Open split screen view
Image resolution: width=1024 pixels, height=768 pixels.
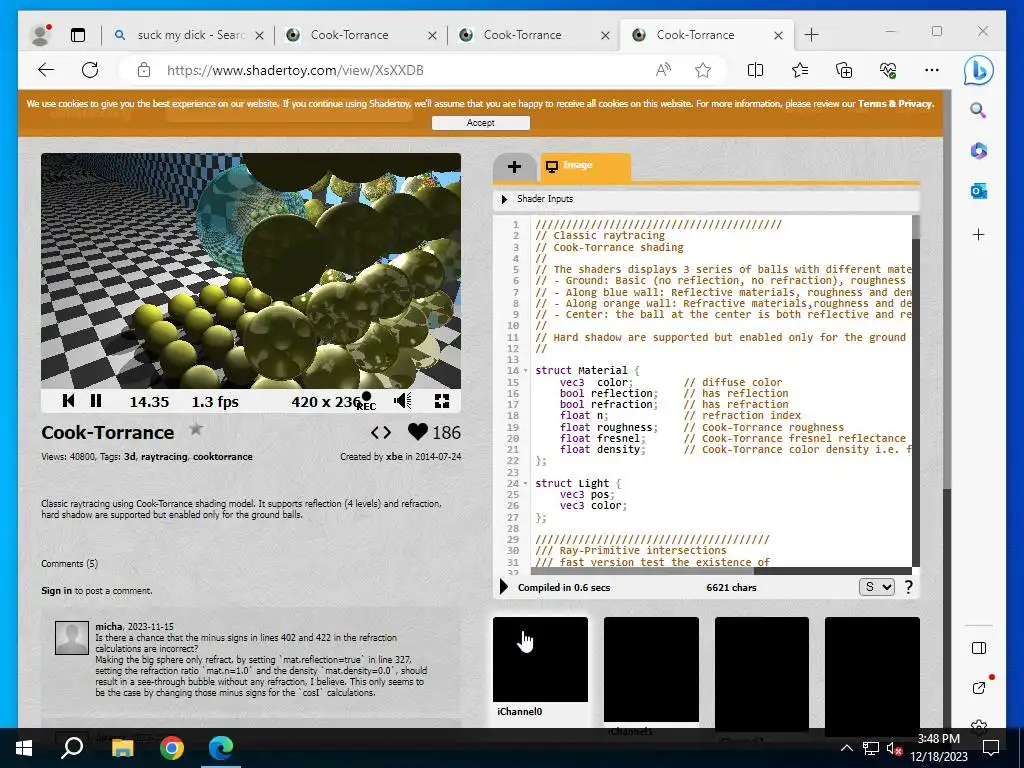click(756, 70)
